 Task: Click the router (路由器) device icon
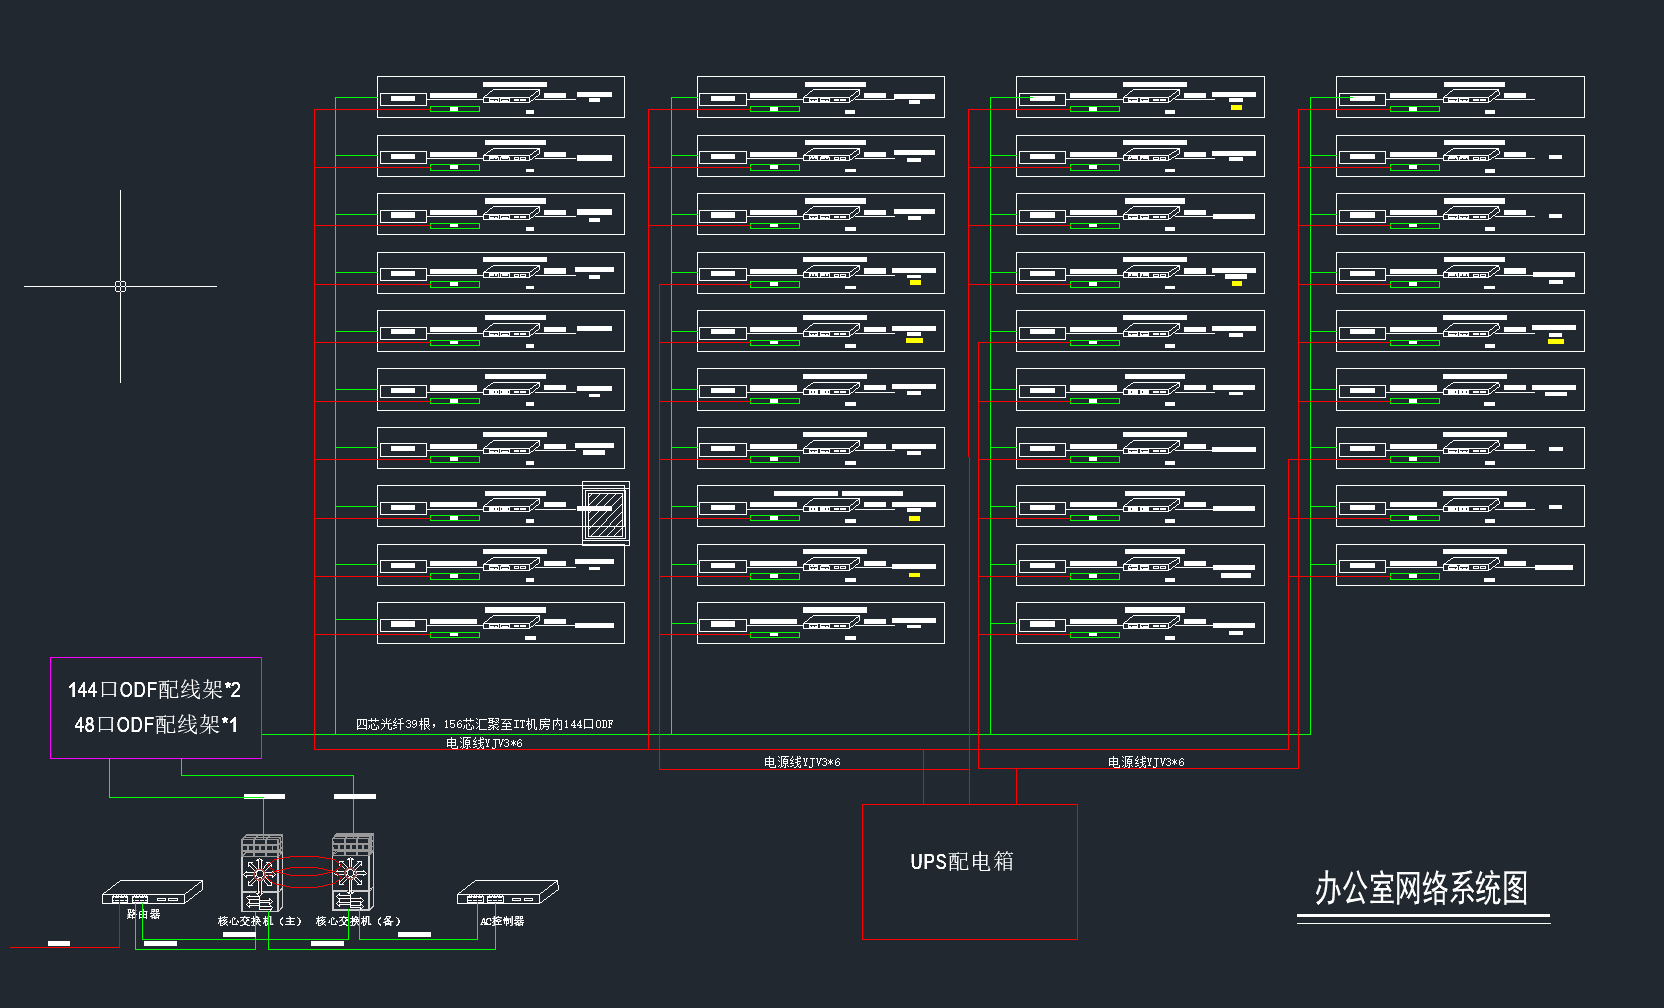pos(152,892)
